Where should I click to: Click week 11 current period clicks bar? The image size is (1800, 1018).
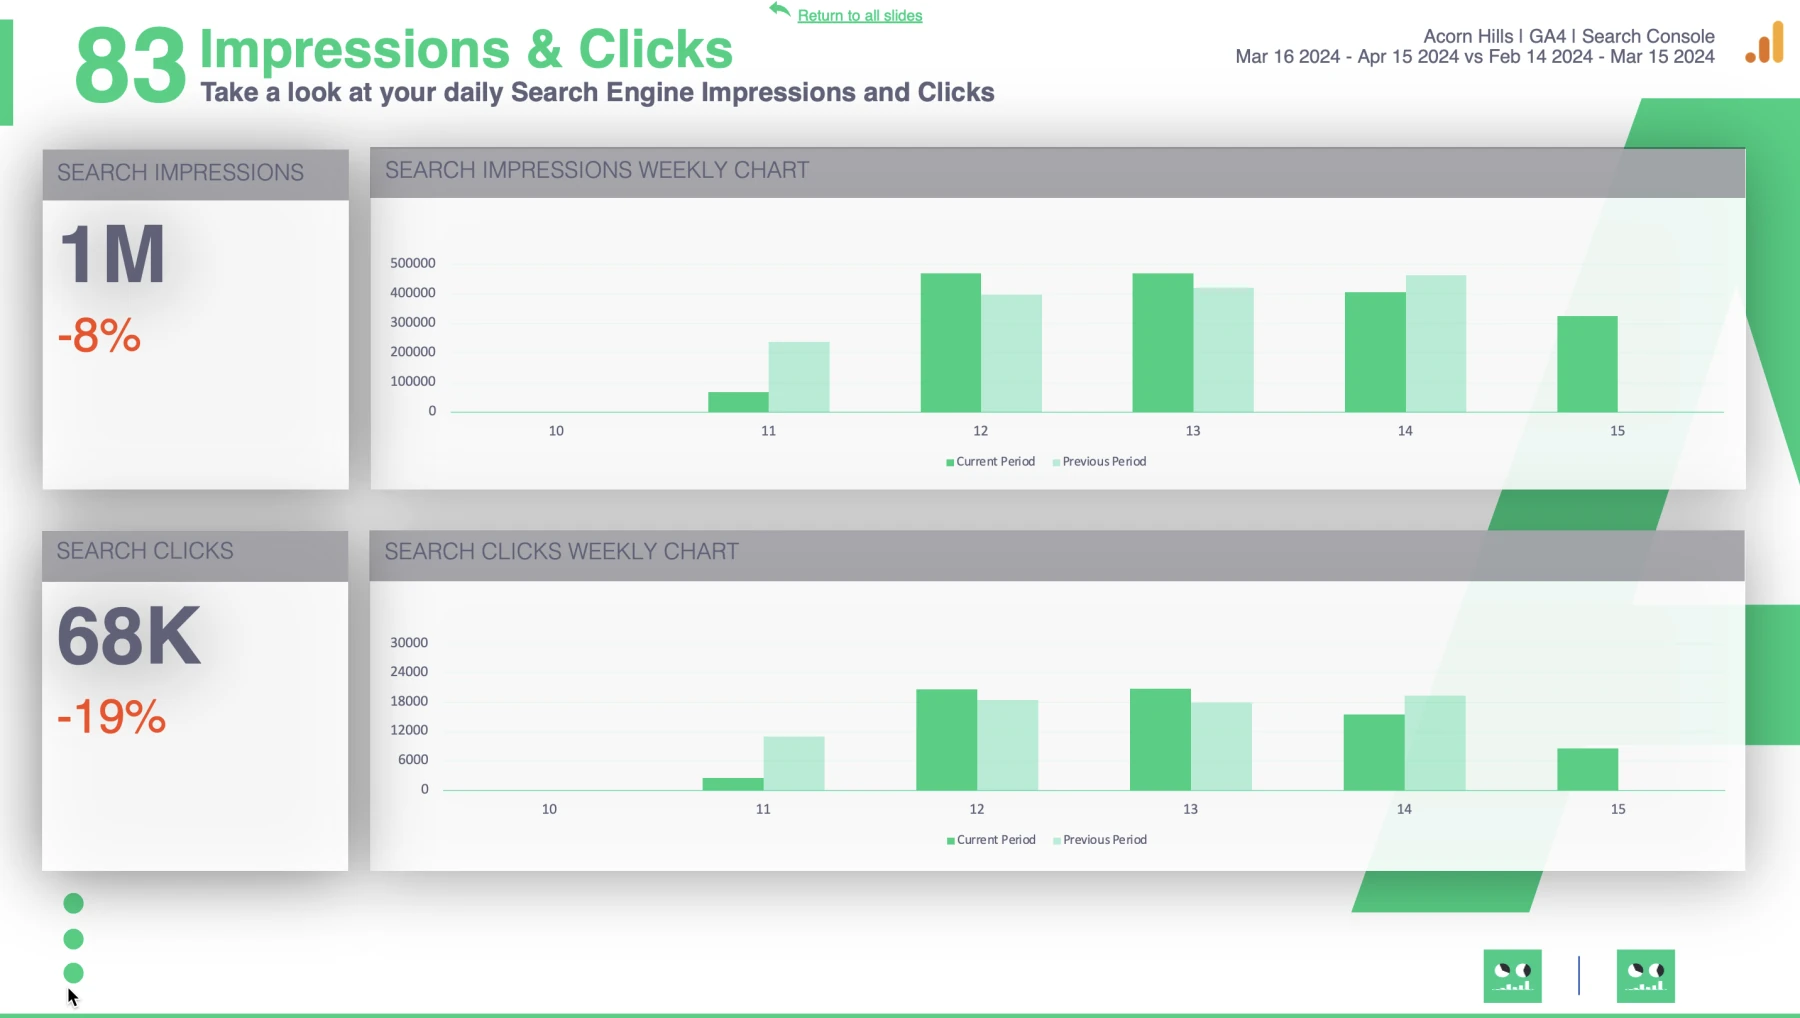click(x=733, y=785)
